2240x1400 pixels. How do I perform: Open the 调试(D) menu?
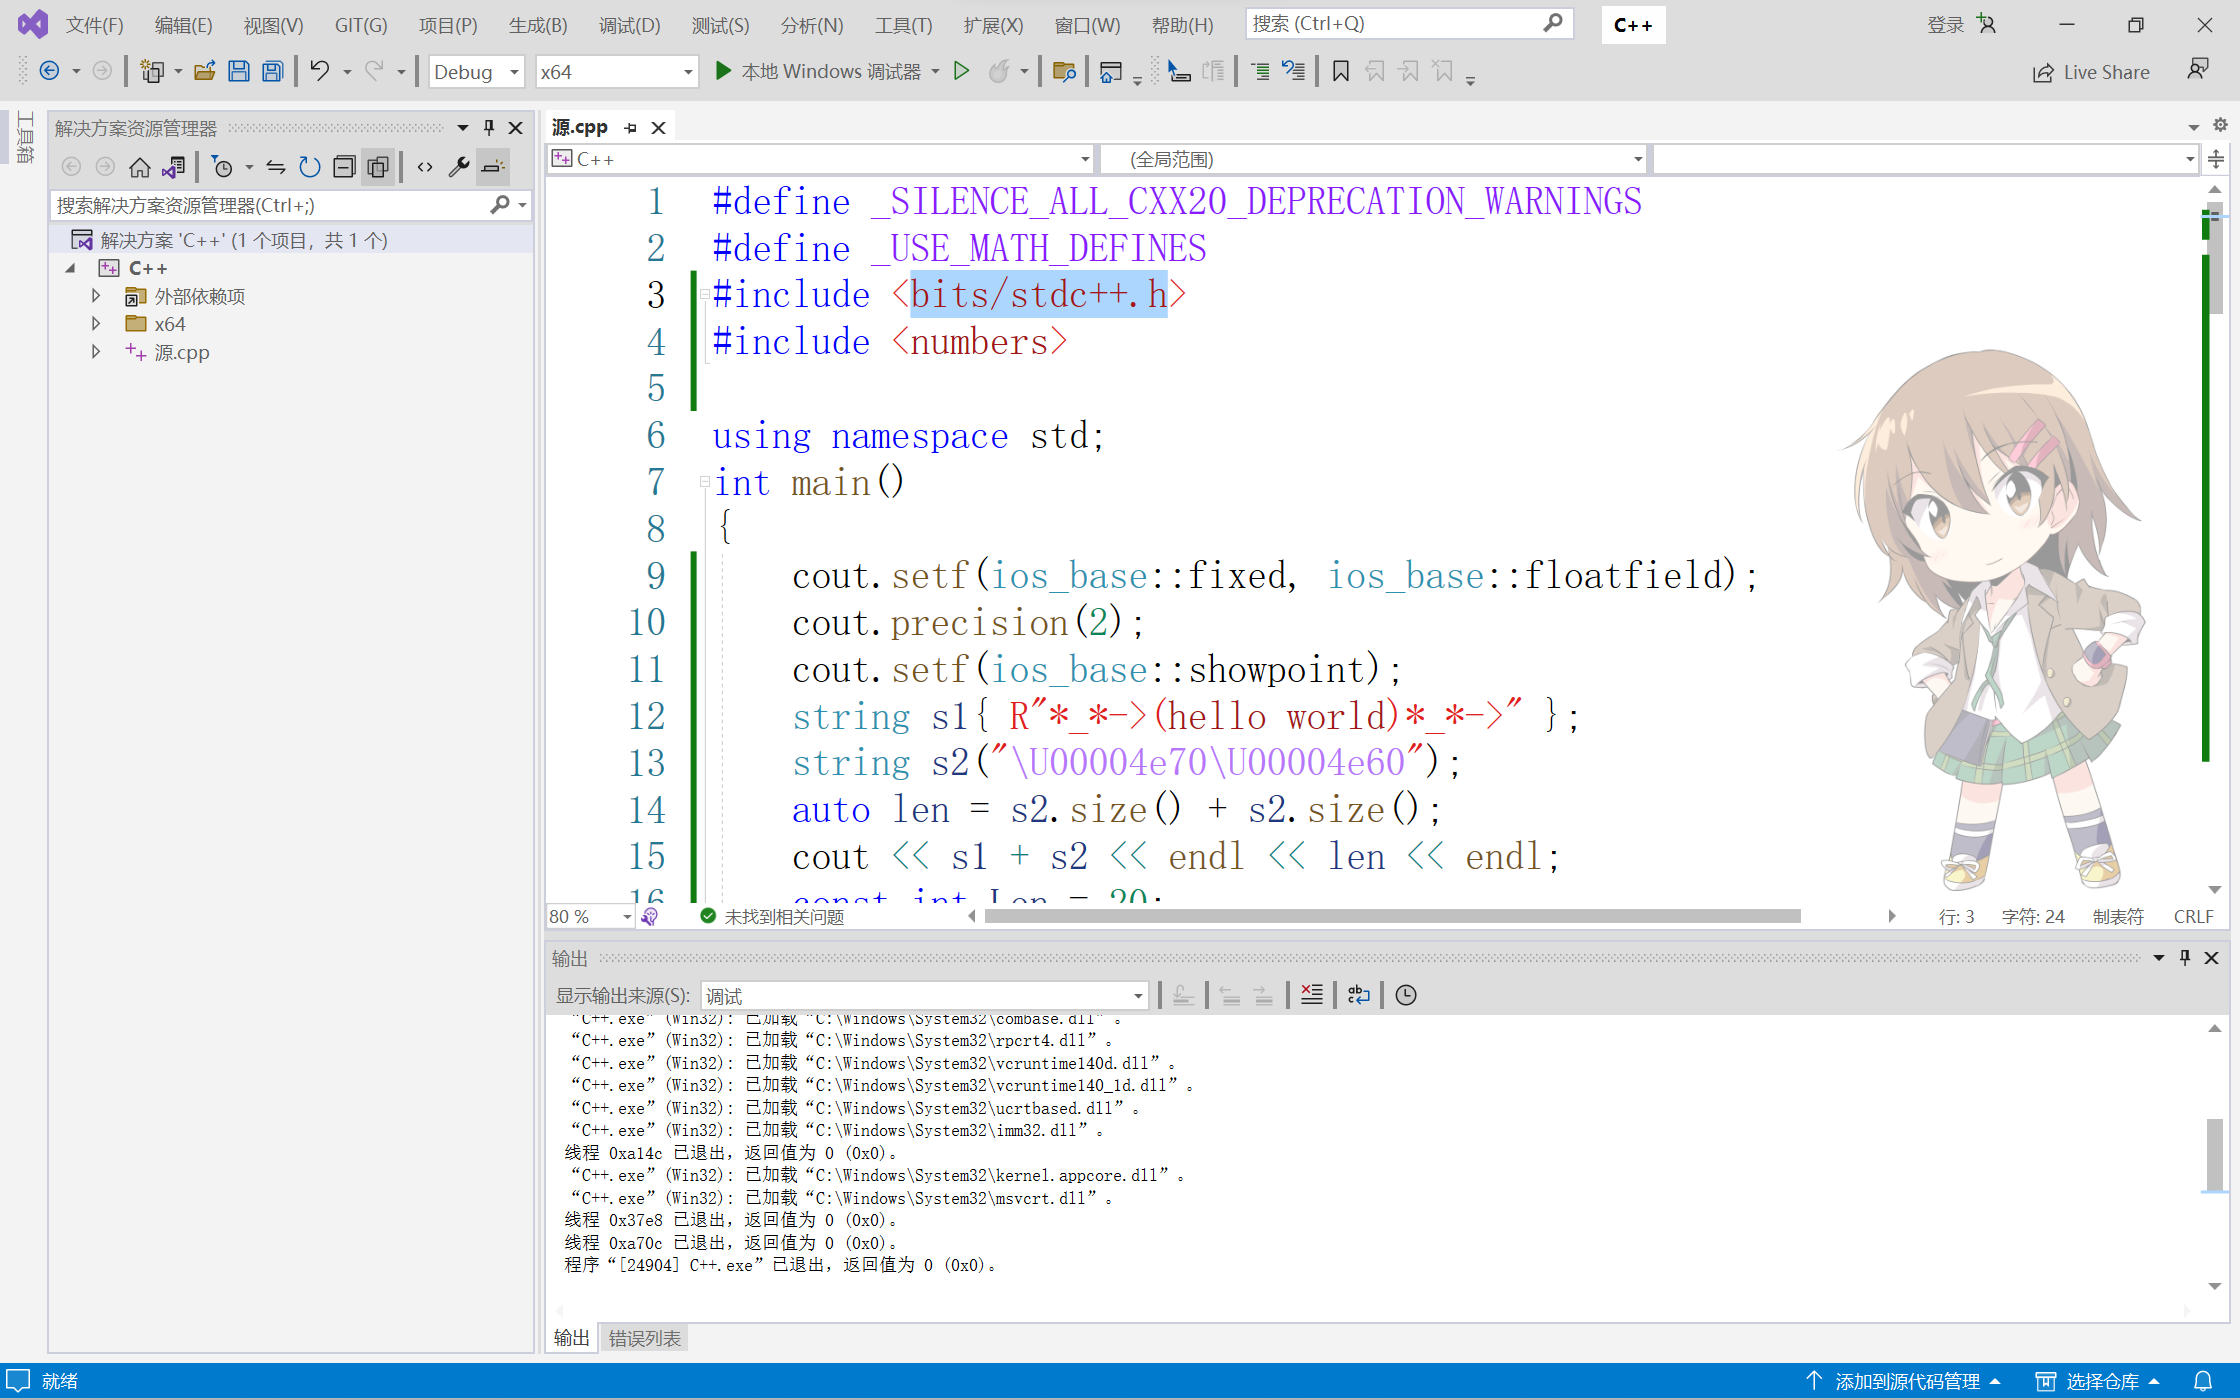tap(630, 25)
